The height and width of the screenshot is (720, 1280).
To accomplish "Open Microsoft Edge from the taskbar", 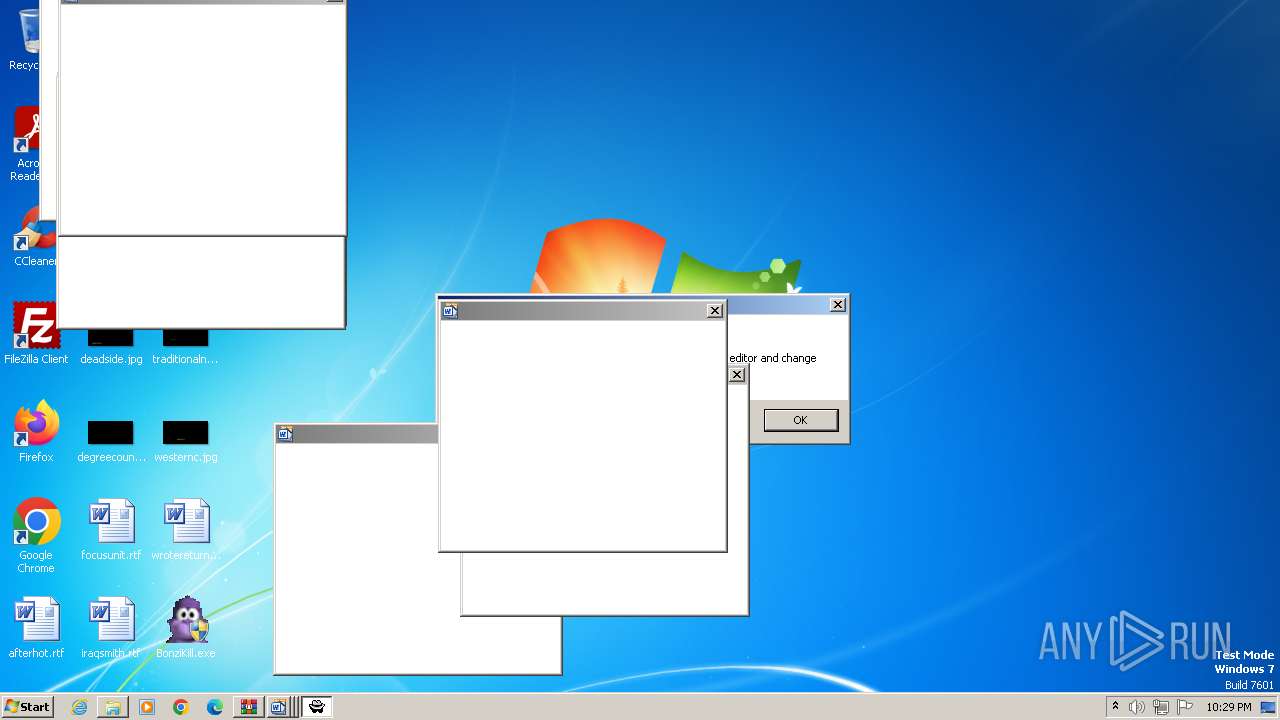I will (x=215, y=707).
